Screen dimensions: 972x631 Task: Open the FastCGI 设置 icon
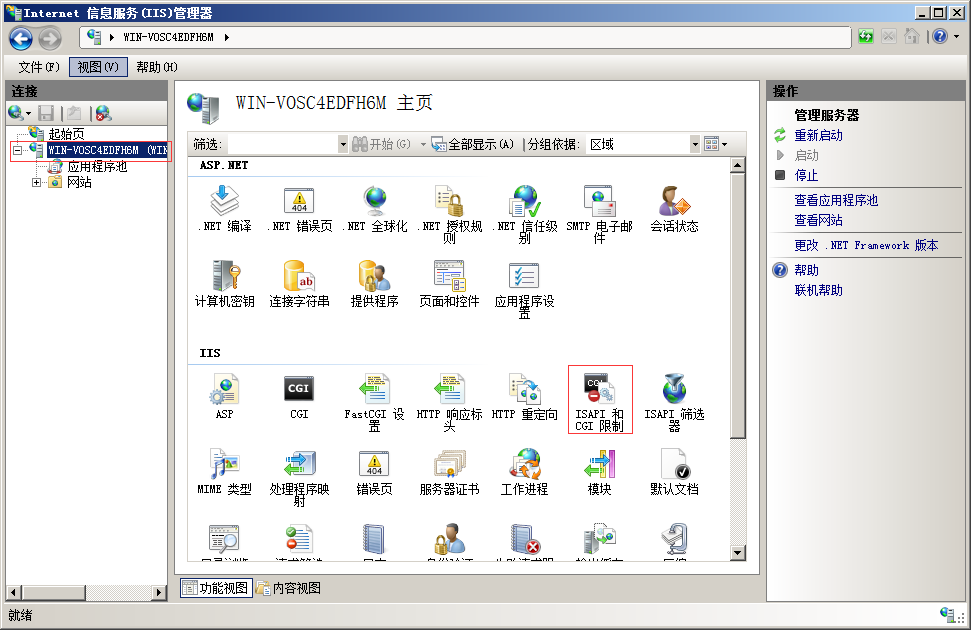[374, 391]
